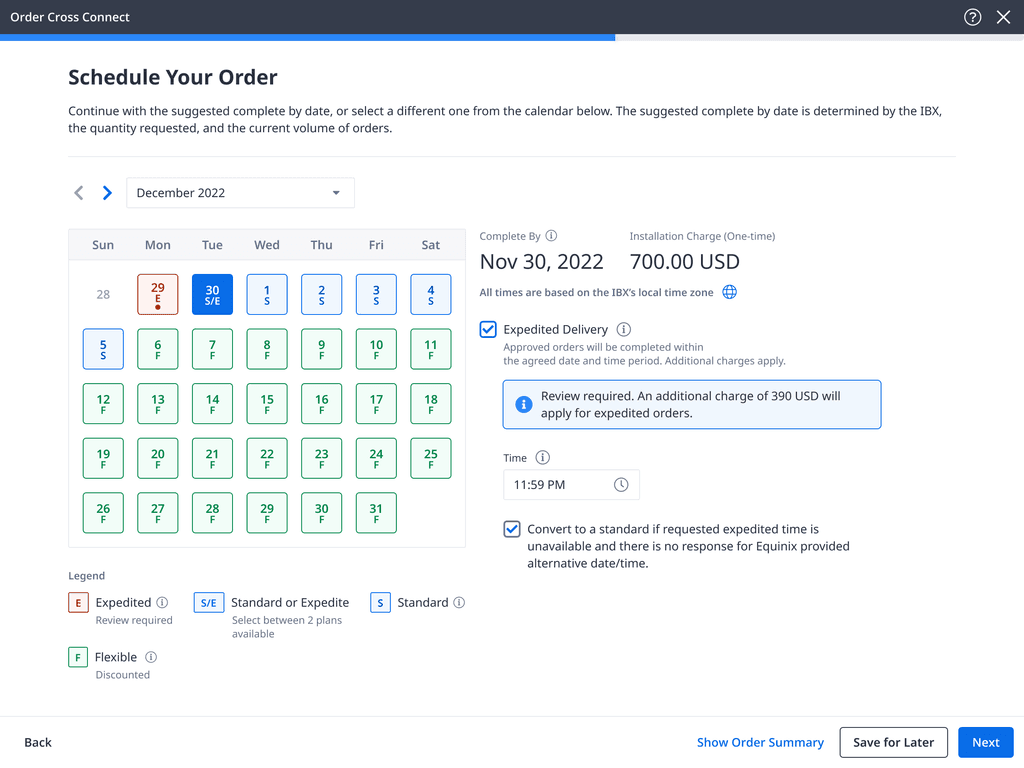1024x768 pixels.
Task: Click the 11:59 PM time input field
Action: click(x=571, y=485)
